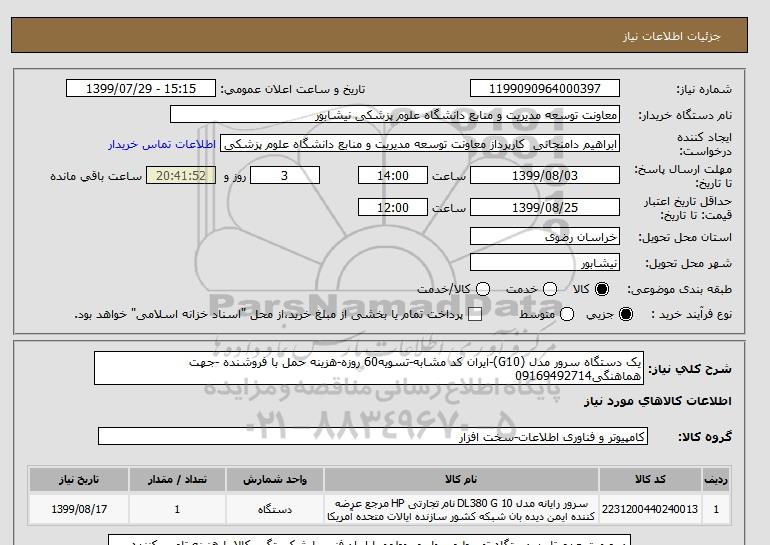This screenshot has height=545, width=770.
Task: Select the جزیی purchase type radio
Action: [626, 314]
